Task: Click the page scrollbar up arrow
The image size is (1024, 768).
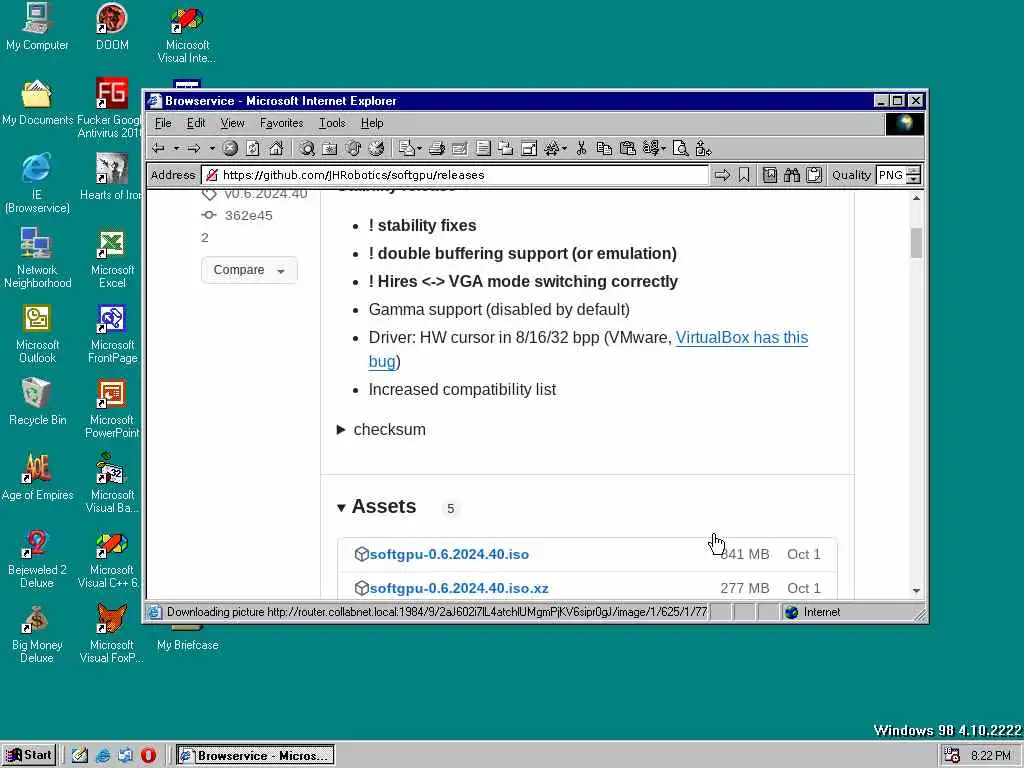Action: [x=916, y=198]
